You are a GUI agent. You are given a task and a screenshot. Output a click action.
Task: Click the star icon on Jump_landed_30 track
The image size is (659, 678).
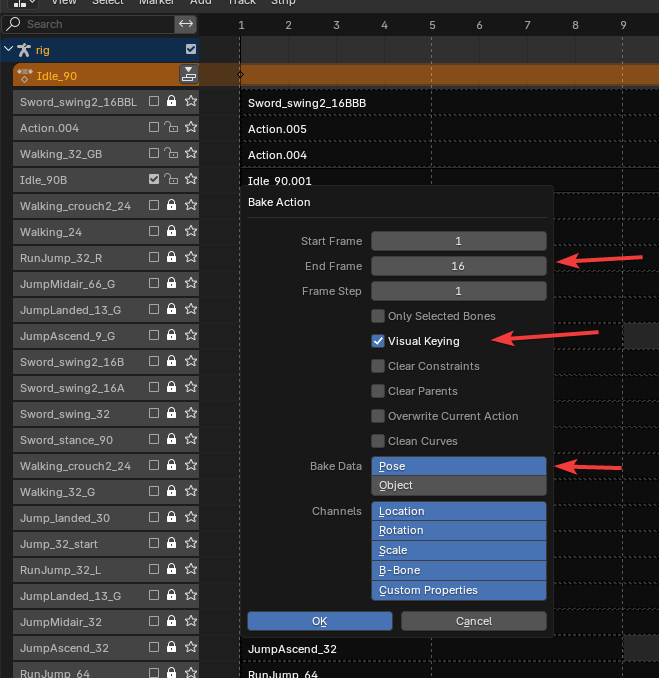click(190, 518)
